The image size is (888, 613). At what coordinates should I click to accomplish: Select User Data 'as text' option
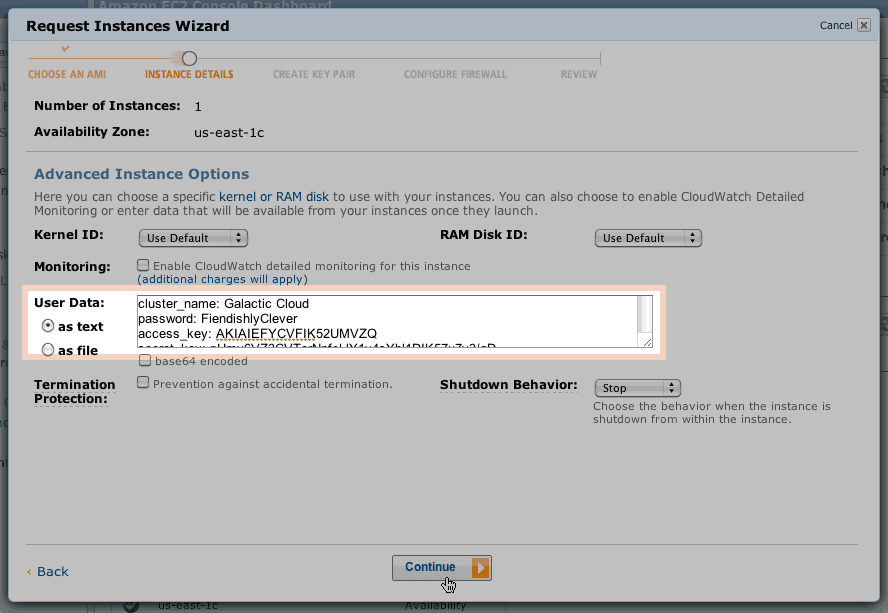pos(48,326)
